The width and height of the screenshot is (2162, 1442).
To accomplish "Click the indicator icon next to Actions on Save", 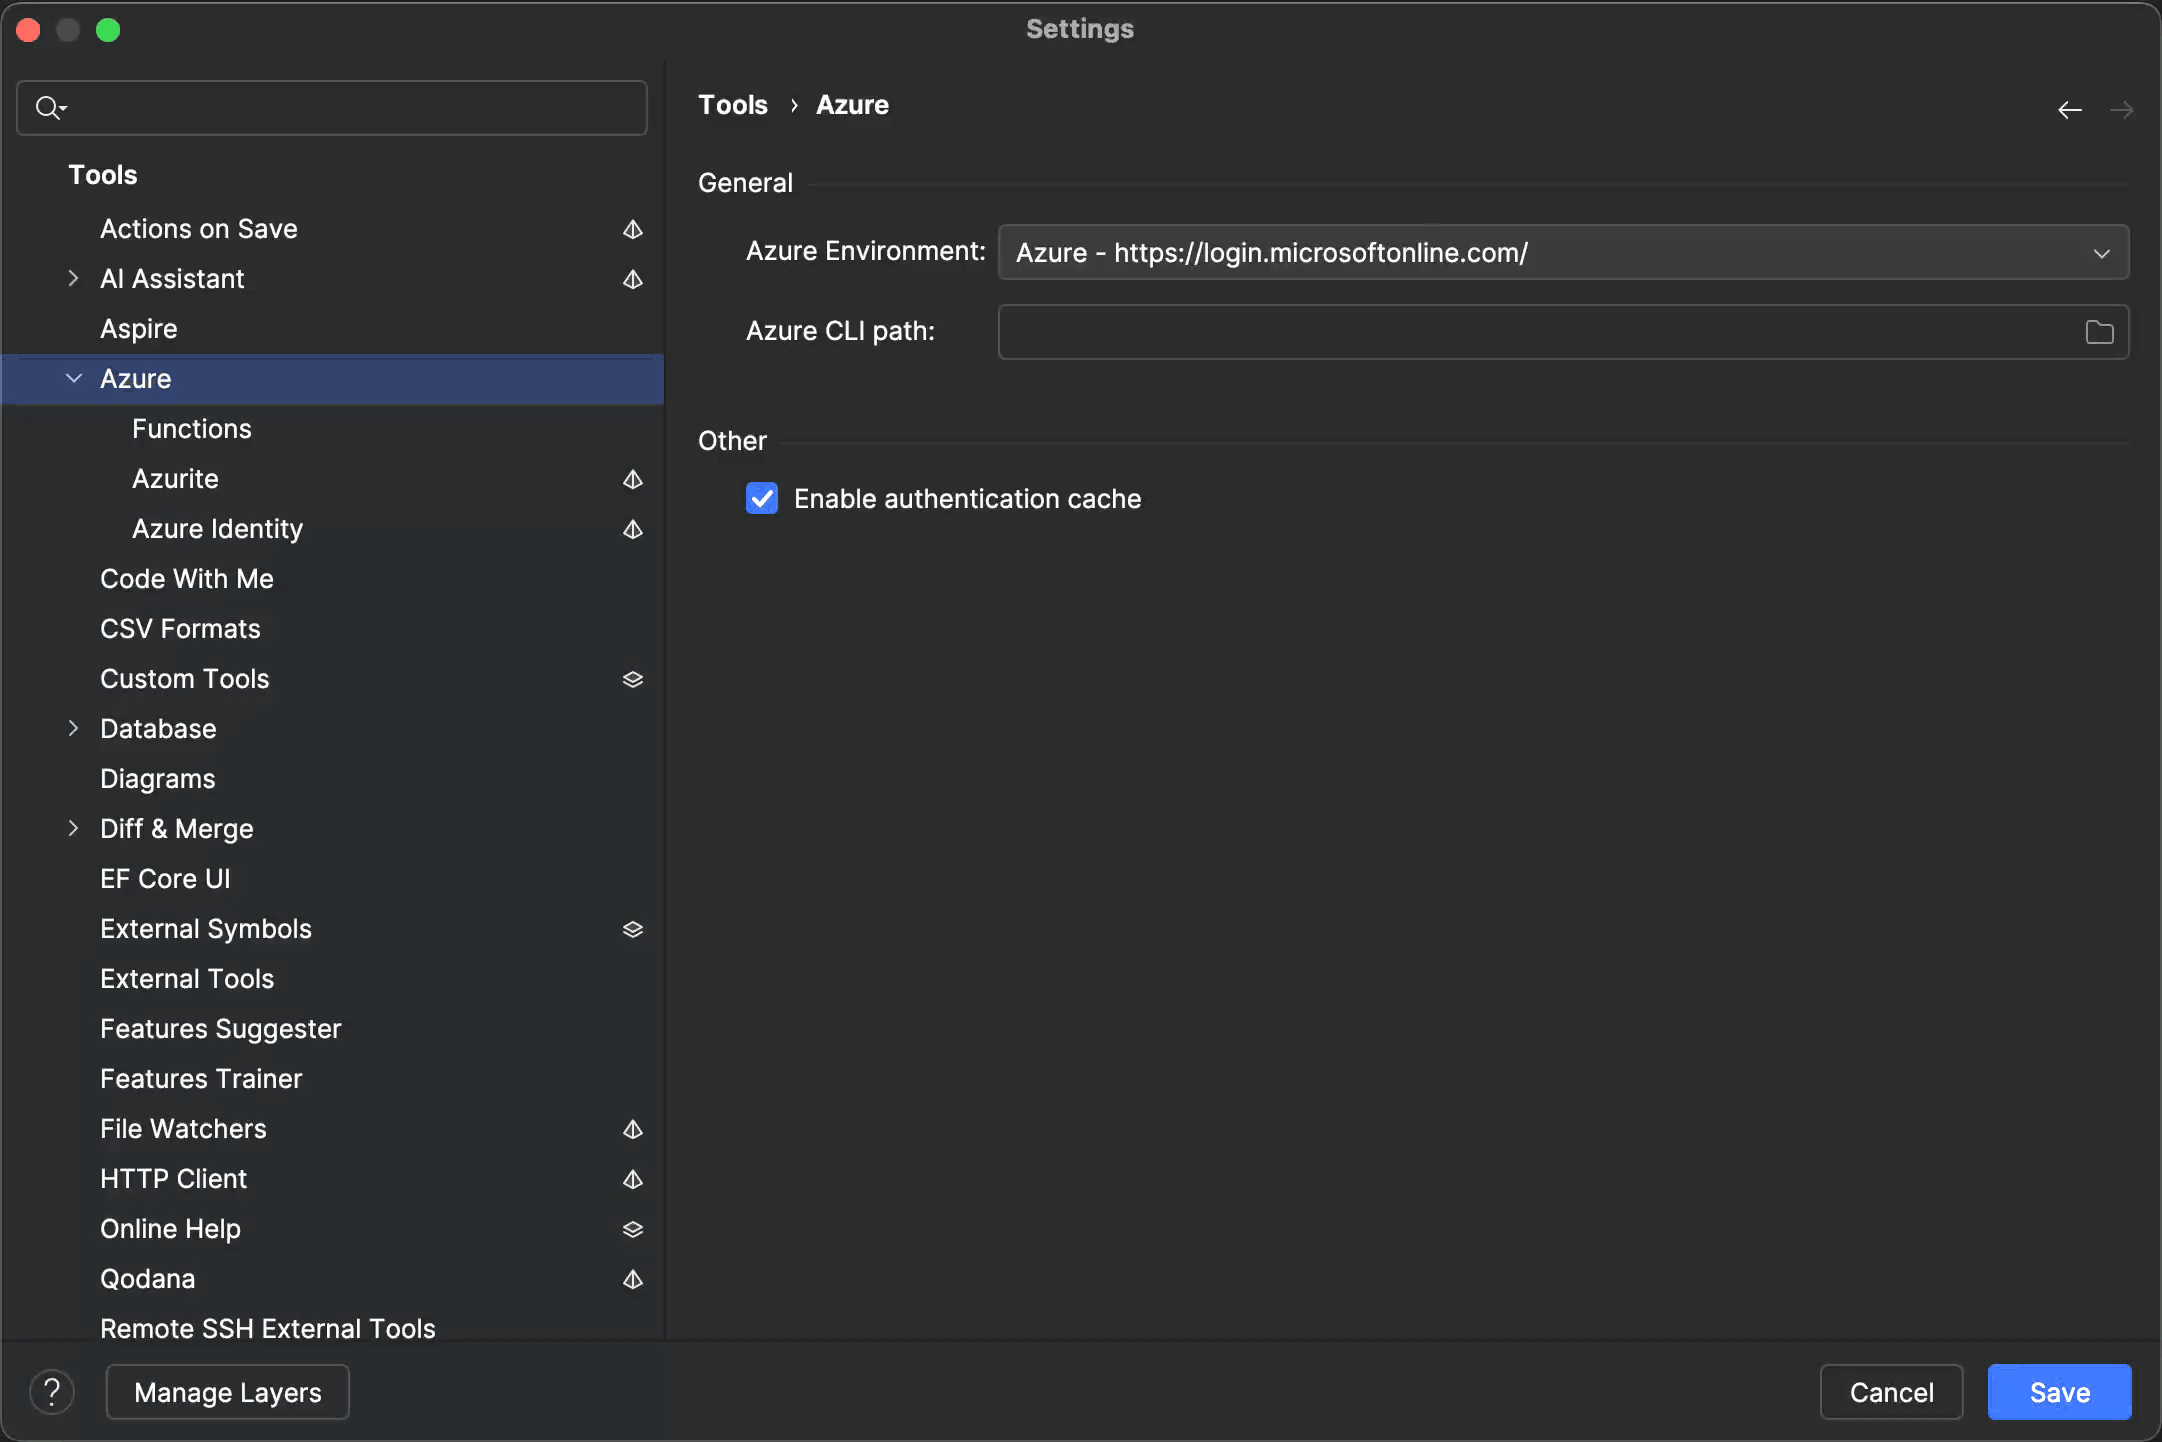I will tap(632, 229).
